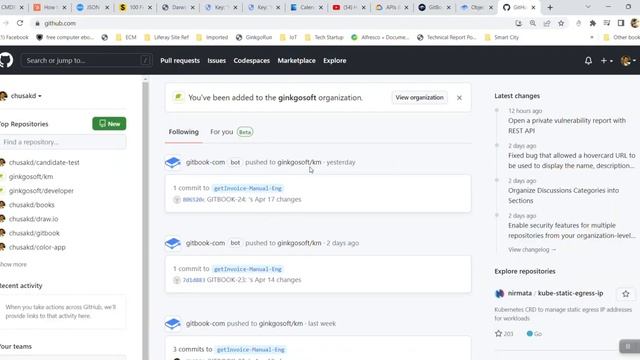
Task: Click gitbook-com avatar on yesterday's push
Action: (x=173, y=162)
